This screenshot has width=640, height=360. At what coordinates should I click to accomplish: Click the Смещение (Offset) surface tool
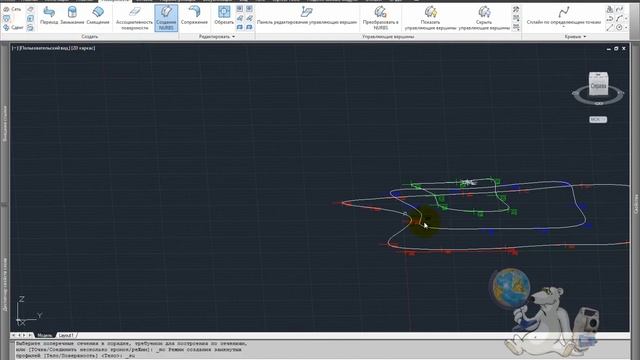(98, 16)
